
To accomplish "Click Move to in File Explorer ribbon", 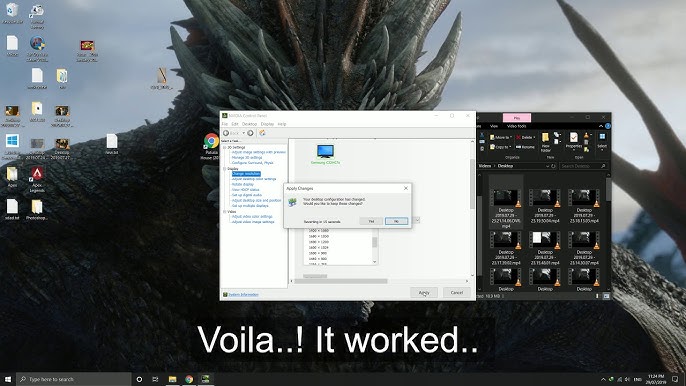I will tap(500, 137).
